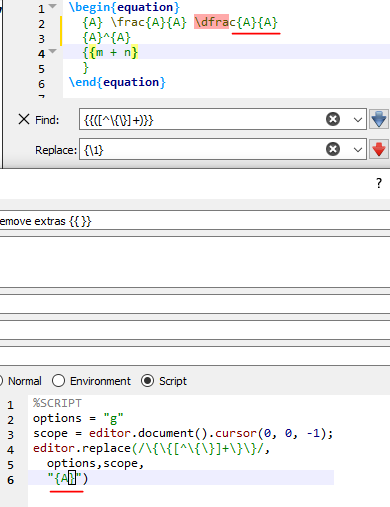Collapse the fold arrow on line 4
The height and width of the screenshot is (507, 390).
click(52, 51)
